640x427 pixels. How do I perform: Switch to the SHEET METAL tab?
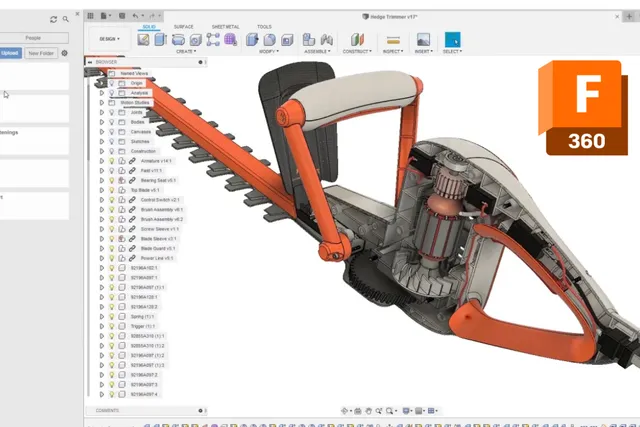click(225, 27)
